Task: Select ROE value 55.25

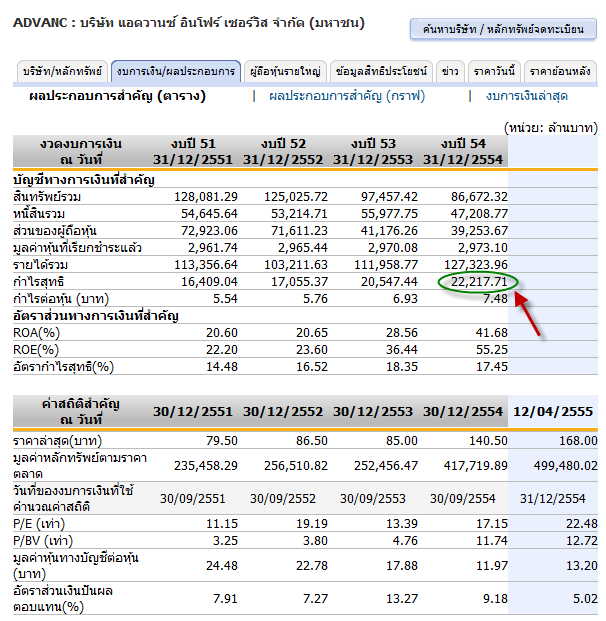Action: click(492, 350)
